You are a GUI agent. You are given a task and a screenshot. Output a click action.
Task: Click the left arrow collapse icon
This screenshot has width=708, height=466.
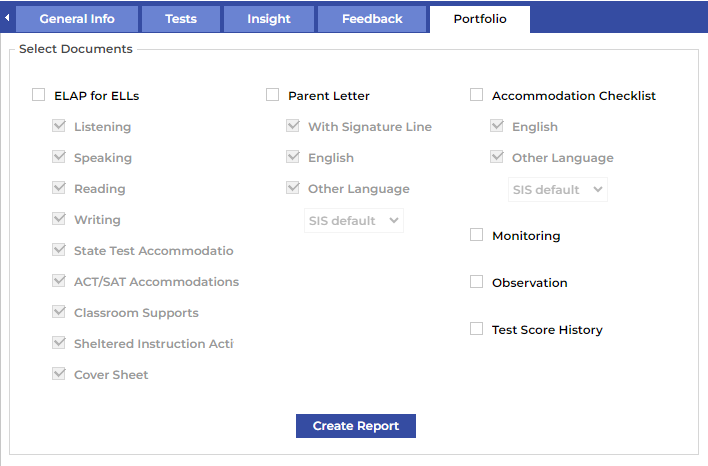[x=7, y=18]
